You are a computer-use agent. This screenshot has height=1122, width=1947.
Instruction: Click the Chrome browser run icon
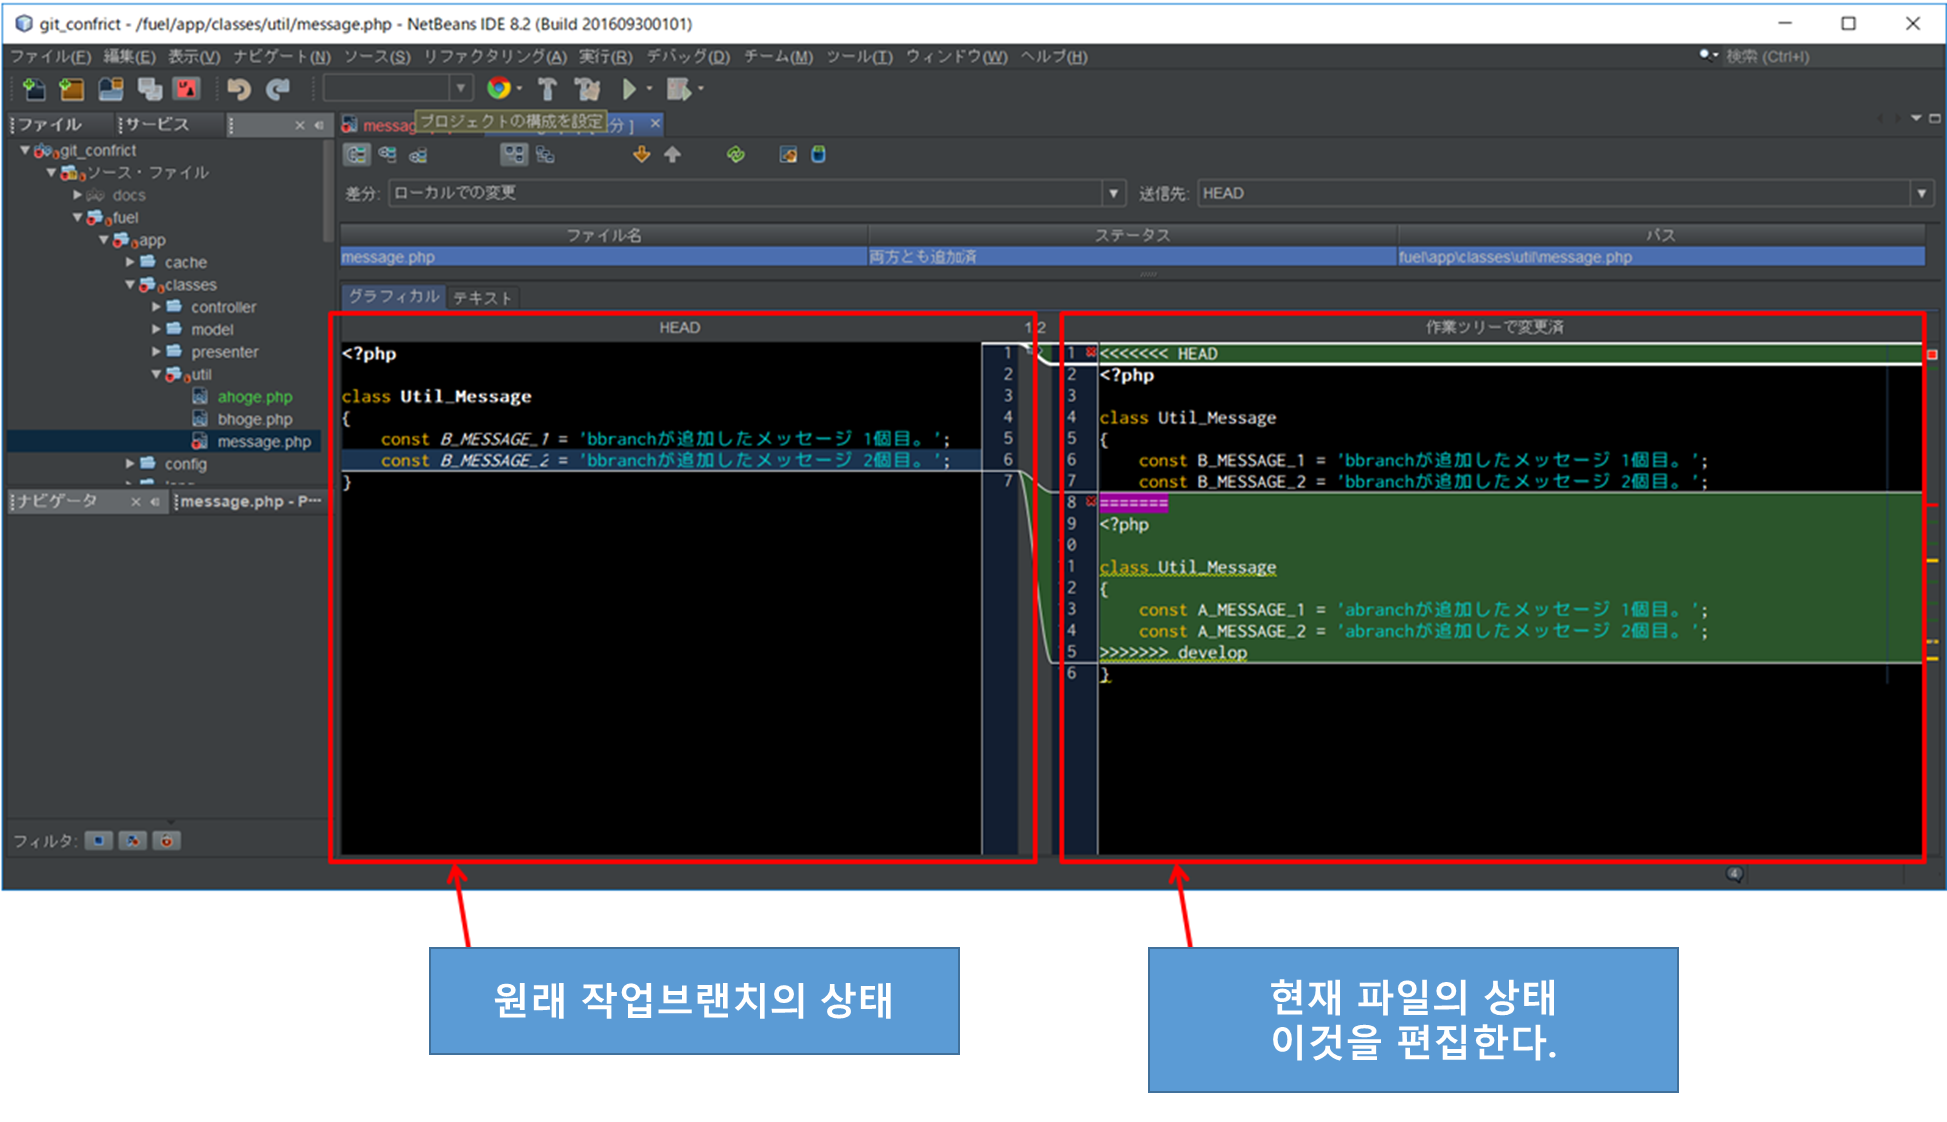pyautogui.click(x=499, y=89)
